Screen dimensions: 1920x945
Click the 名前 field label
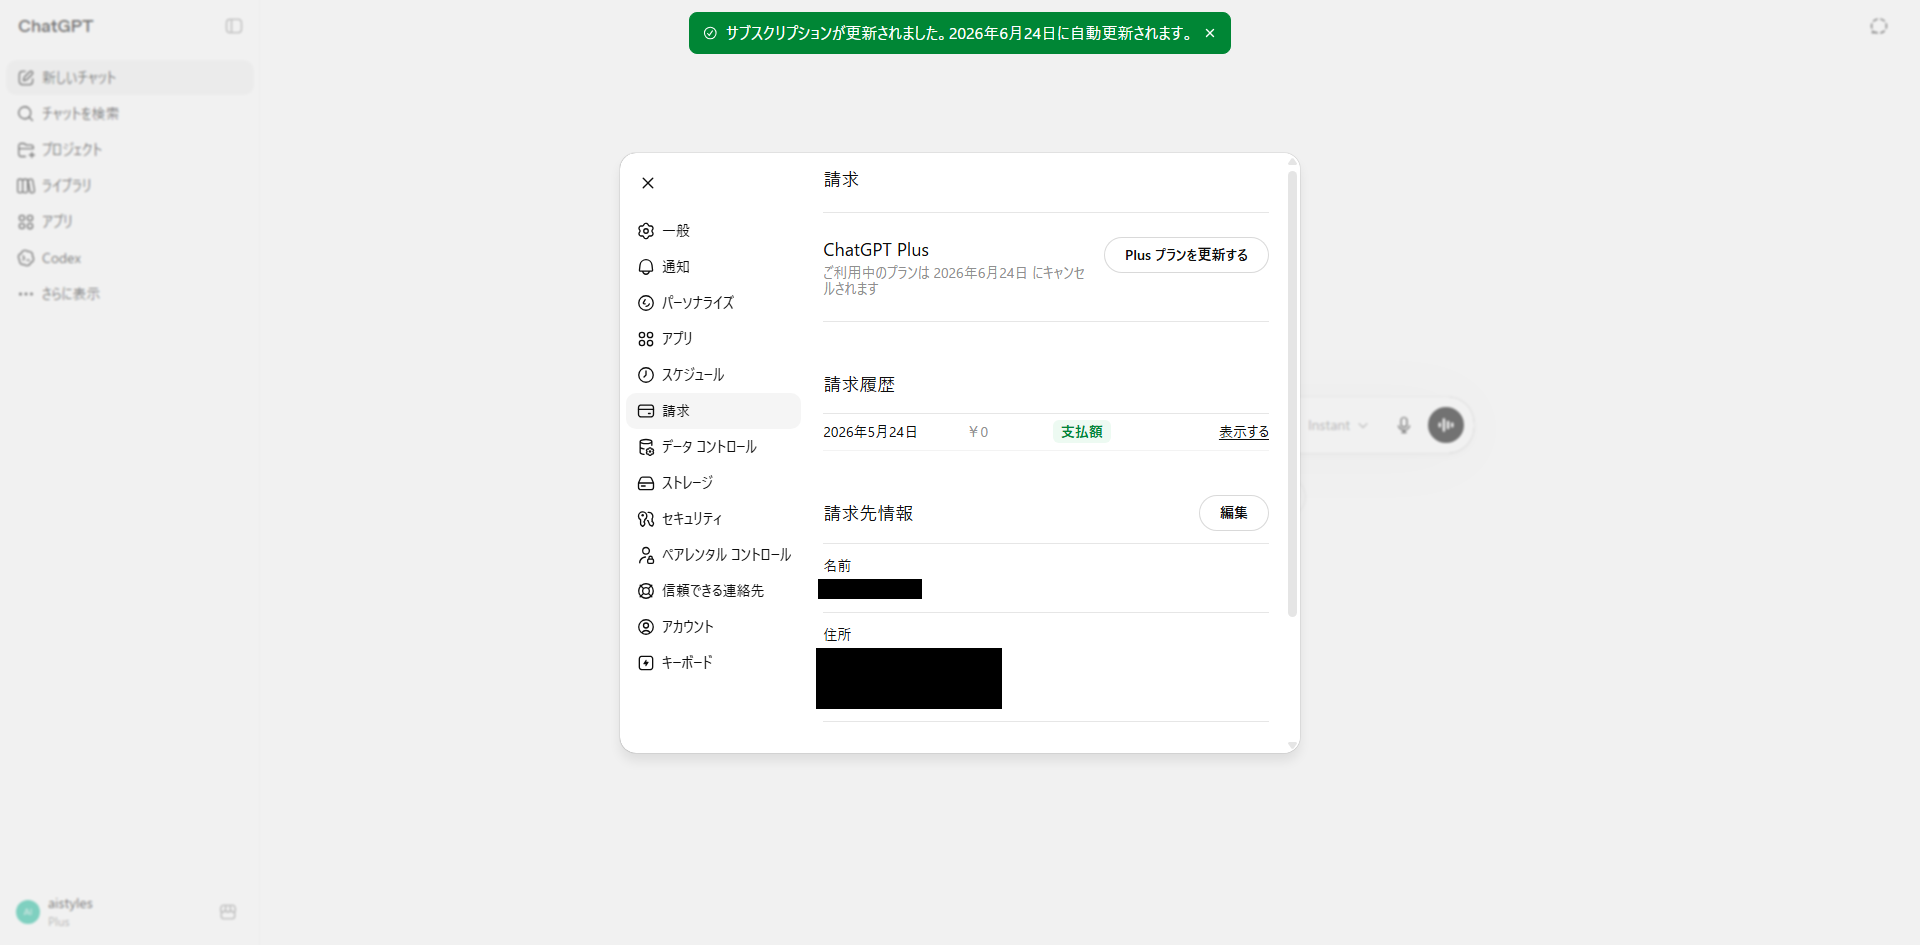point(837,566)
